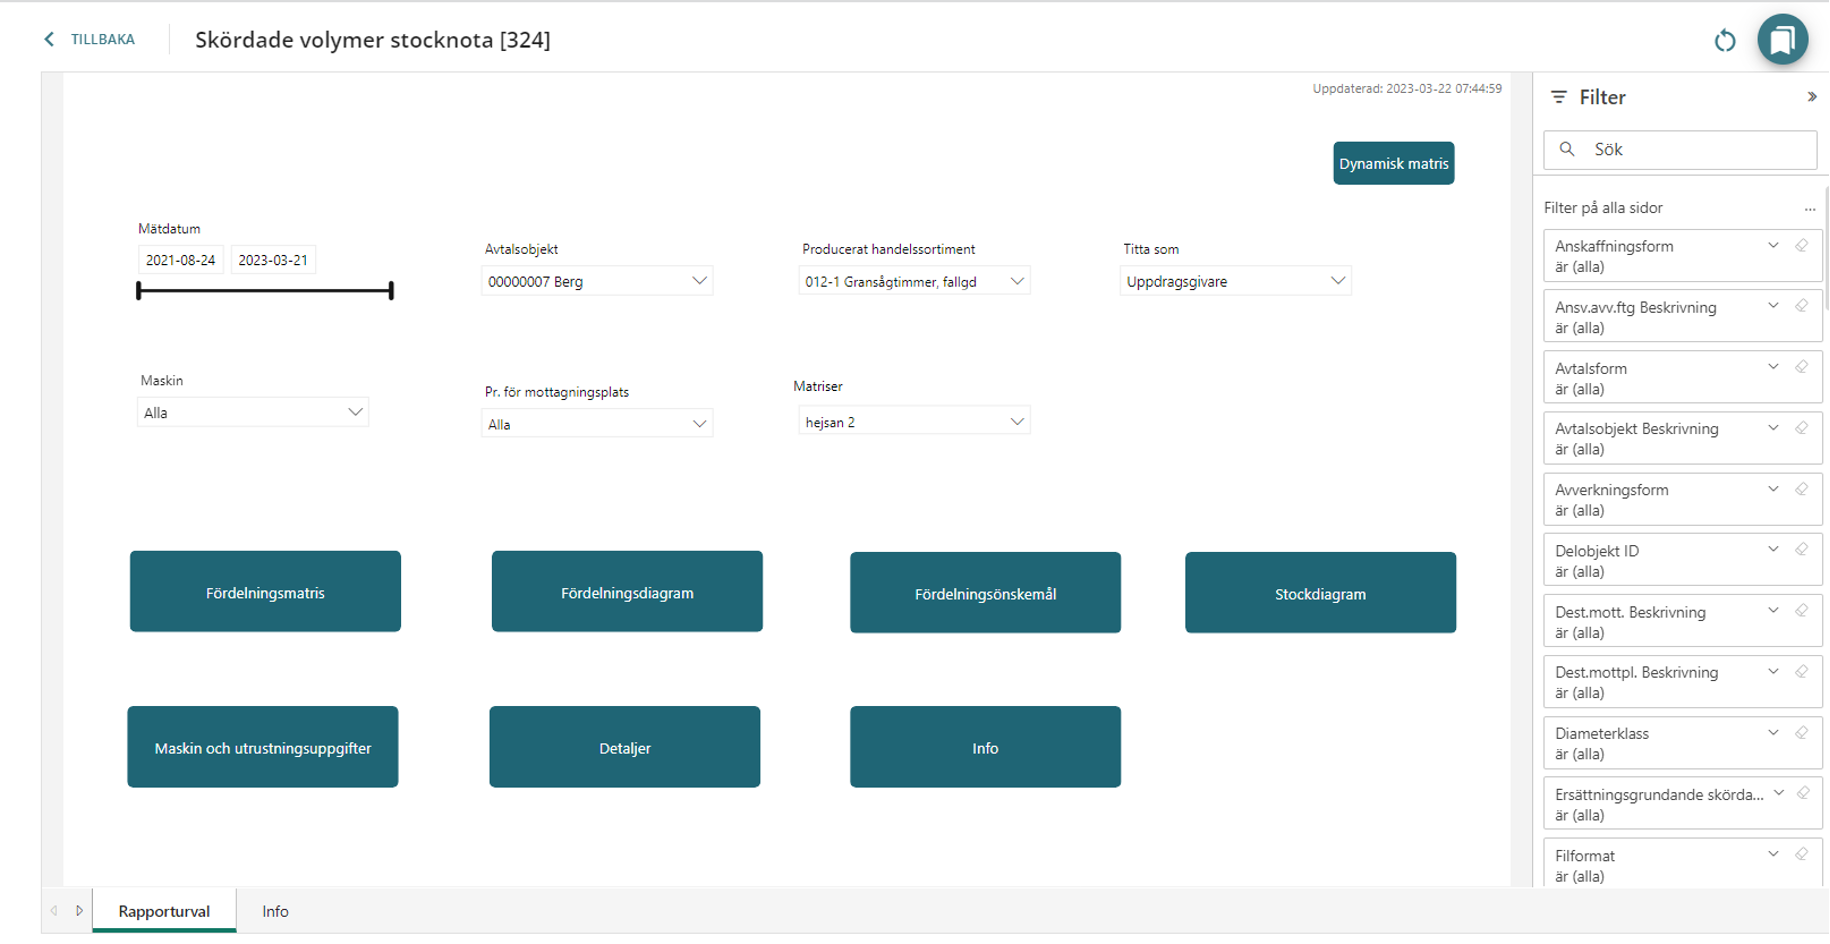Image resolution: width=1830 pixels, height=944 pixels.
Task: Open the Avtalsobjekt dropdown showing 00000007 Berg
Action: 597,282
